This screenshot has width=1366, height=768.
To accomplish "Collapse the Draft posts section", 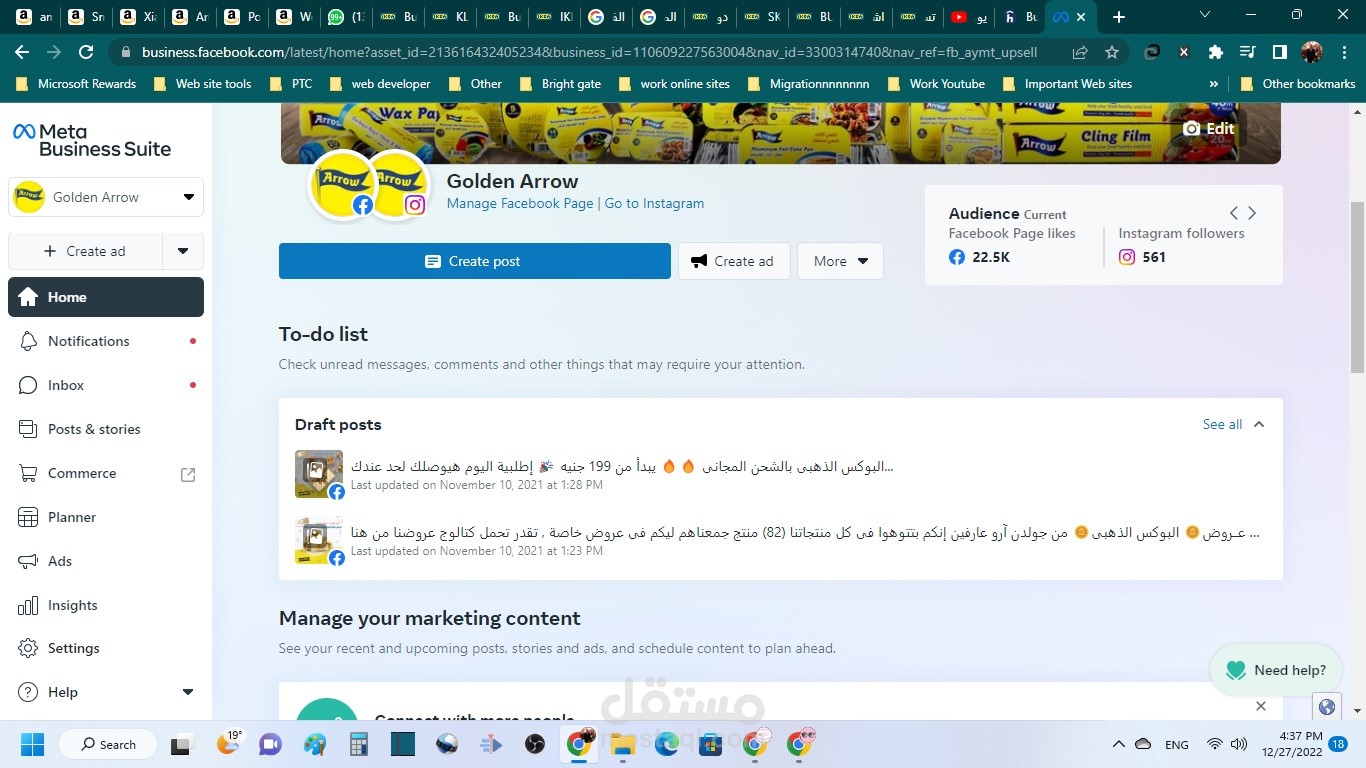I will click(x=1258, y=424).
